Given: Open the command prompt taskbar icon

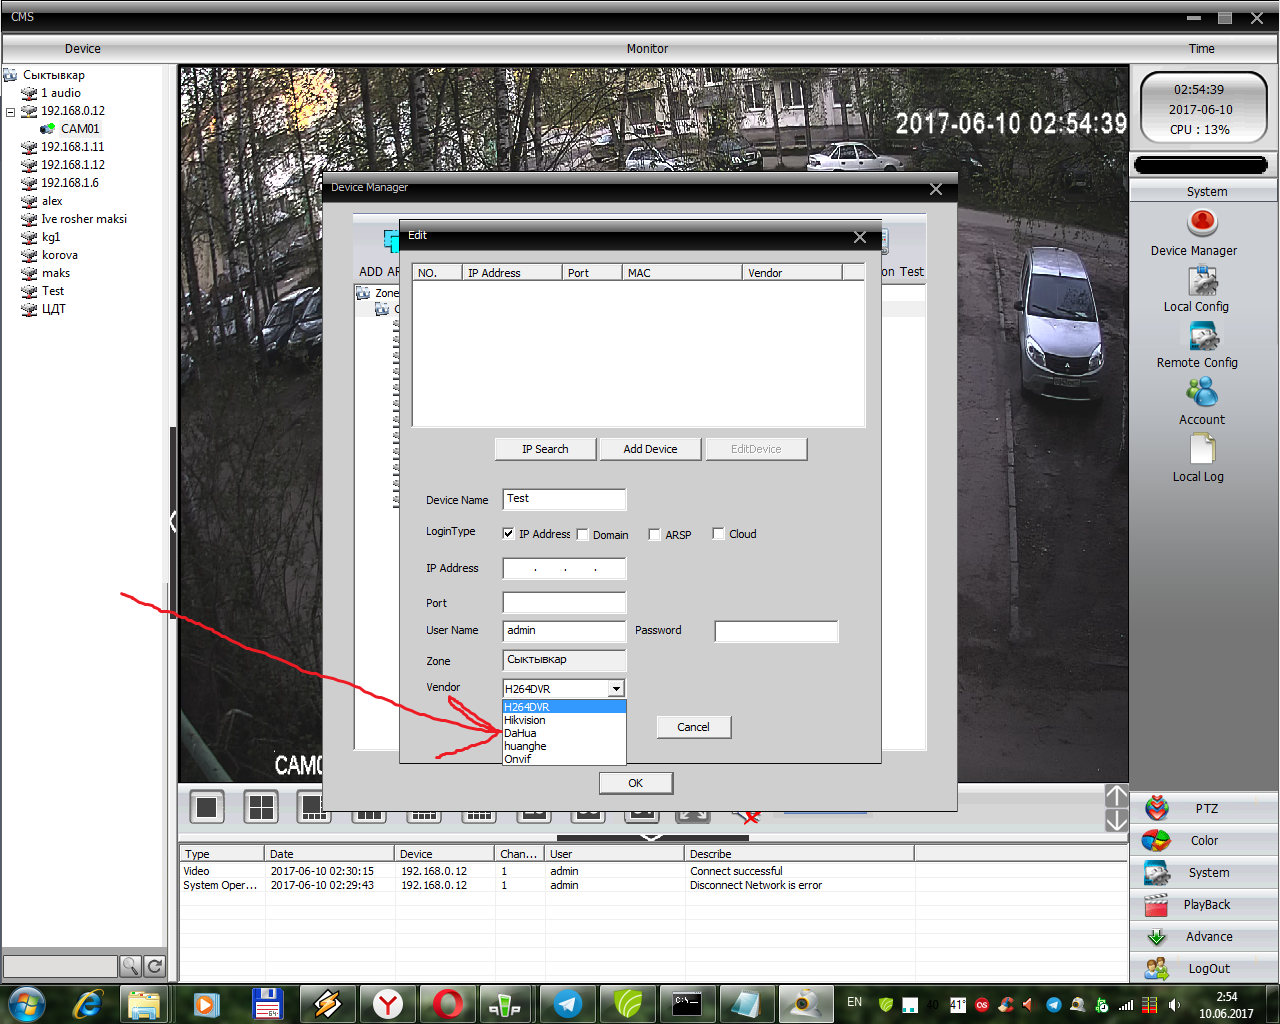Looking at the screenshot, I should point(687,1003).
